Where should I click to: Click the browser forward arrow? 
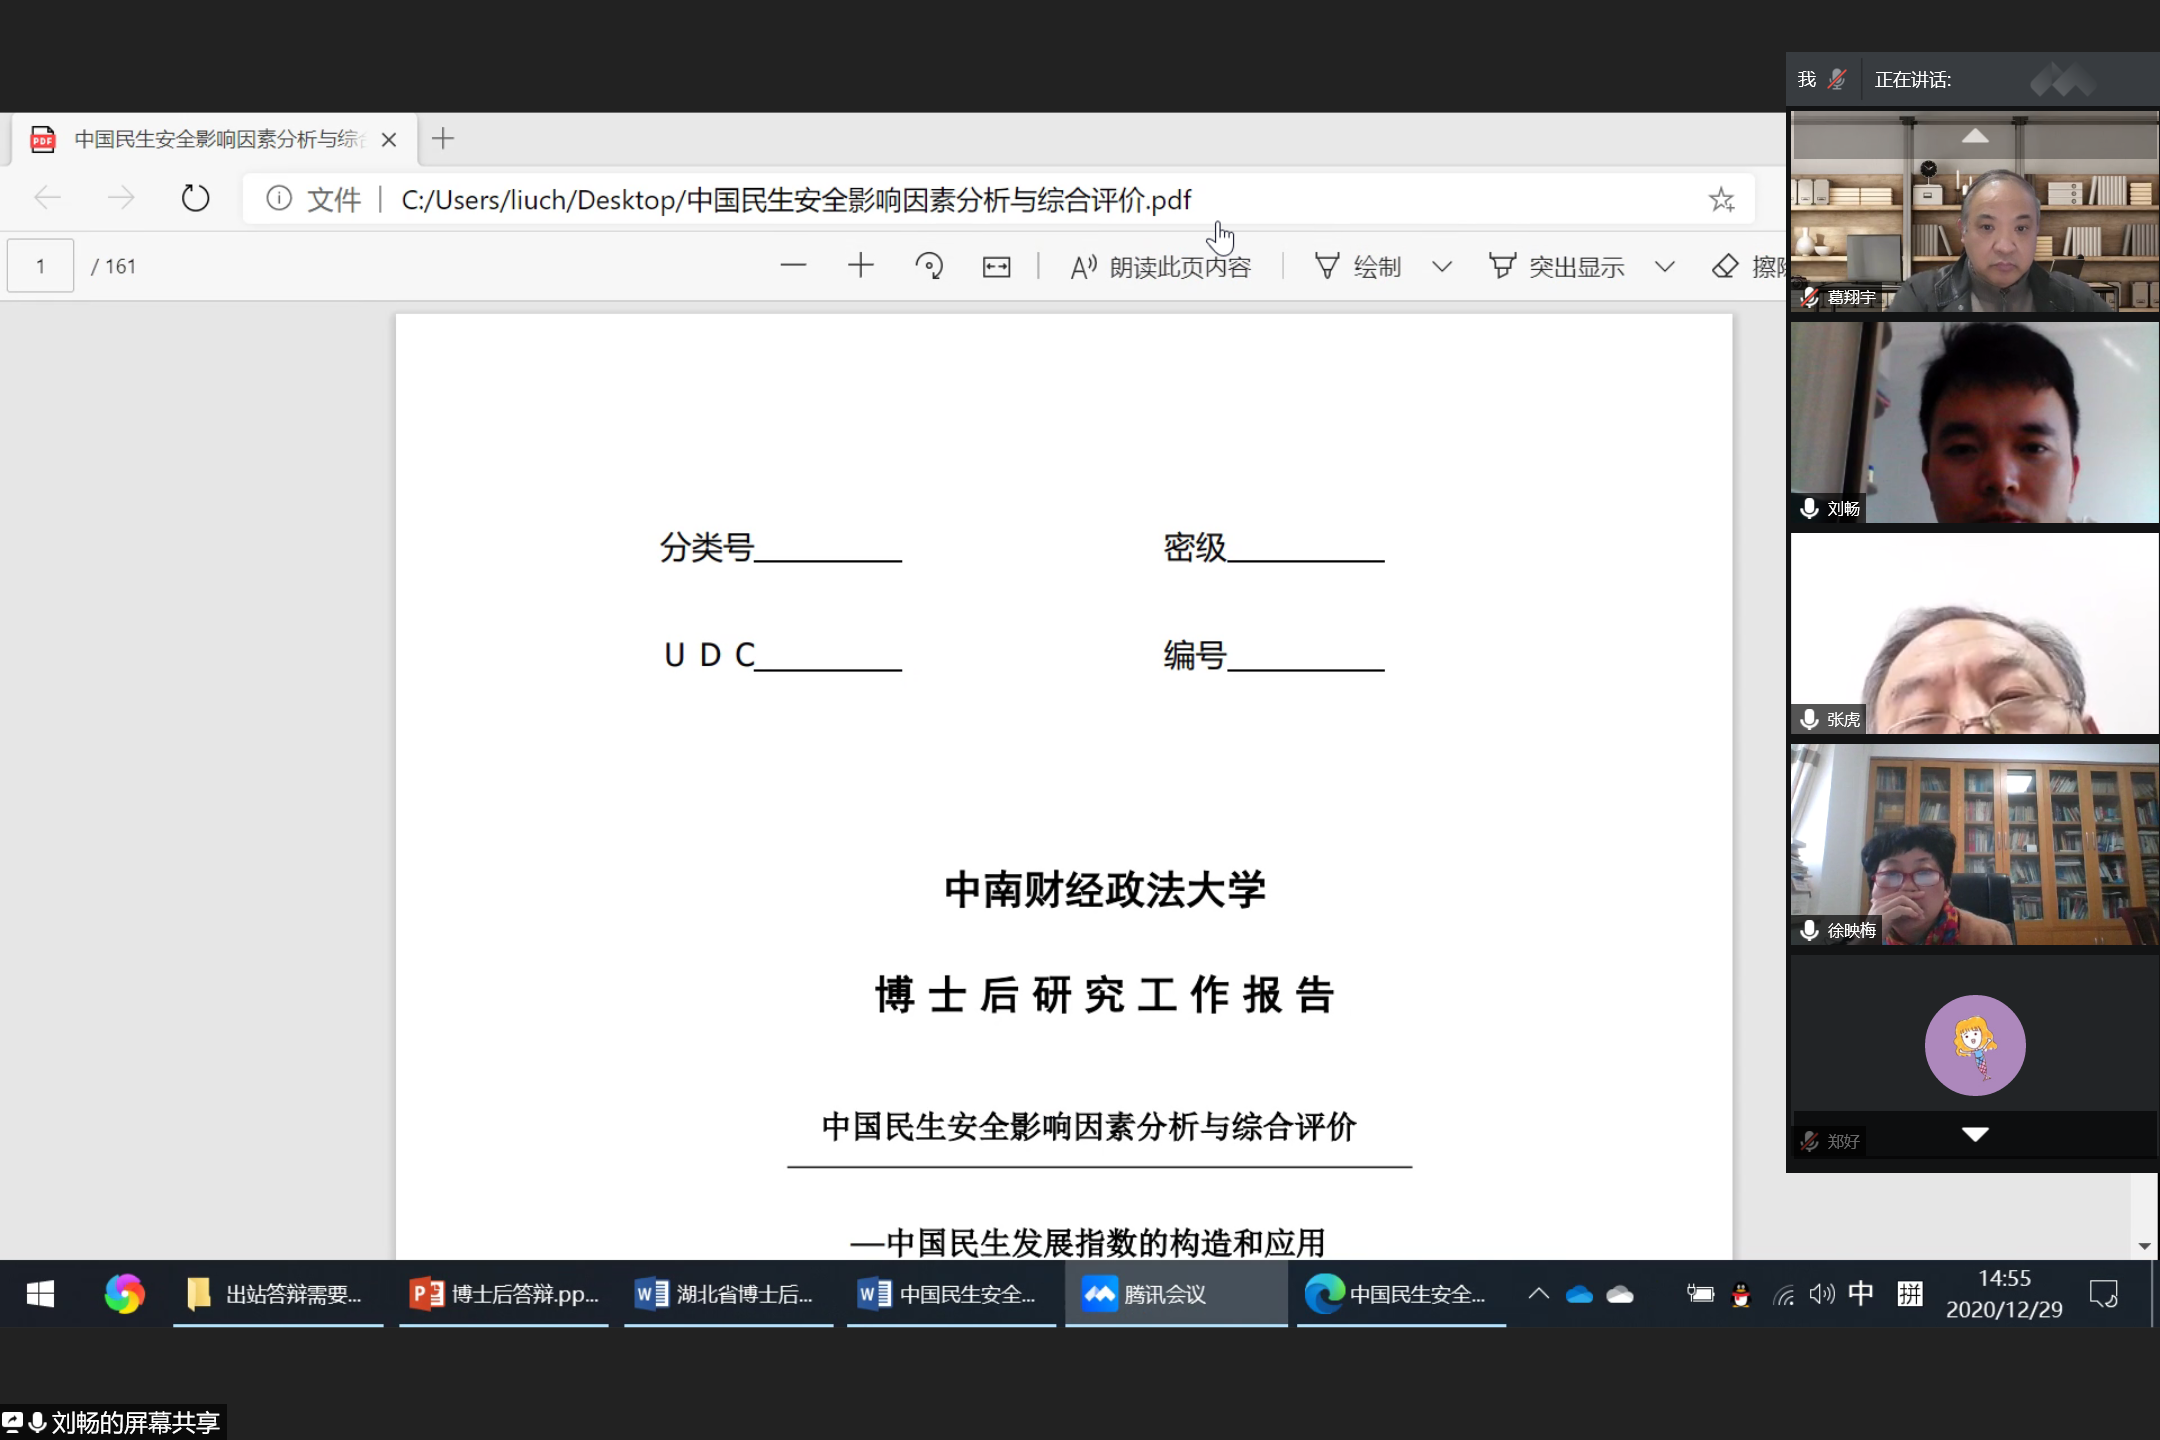coord(121,198)
